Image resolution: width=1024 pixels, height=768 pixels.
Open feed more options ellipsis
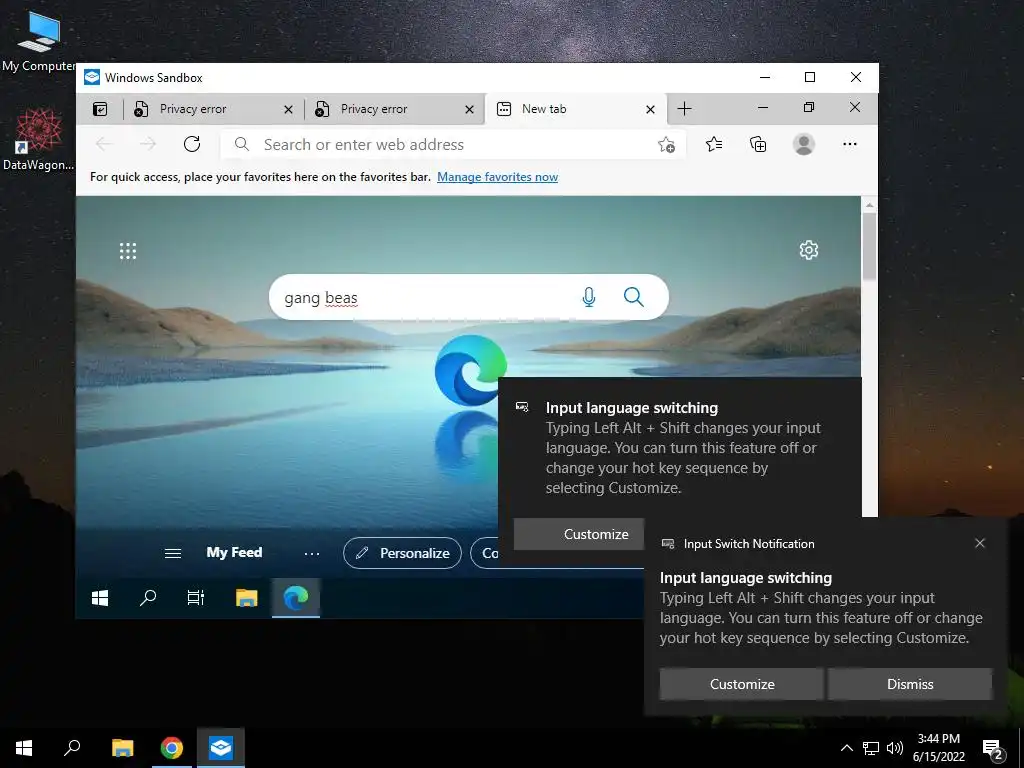pyautogui.click(x=312, y=554)
